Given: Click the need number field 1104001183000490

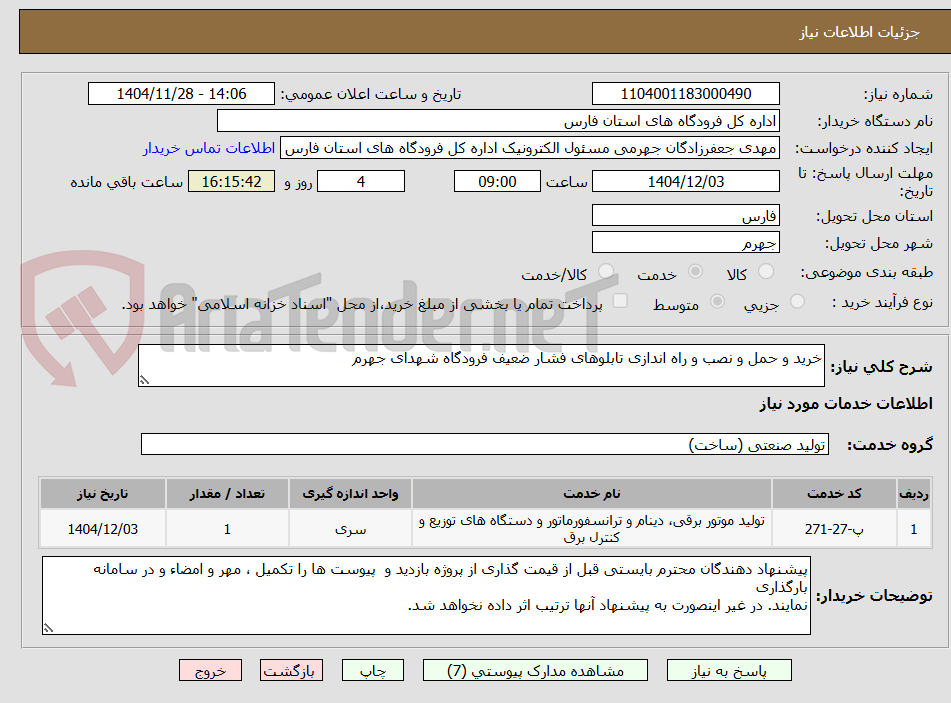Looking at the screenshot, I should pyautogui.click(x=685, y=94).
